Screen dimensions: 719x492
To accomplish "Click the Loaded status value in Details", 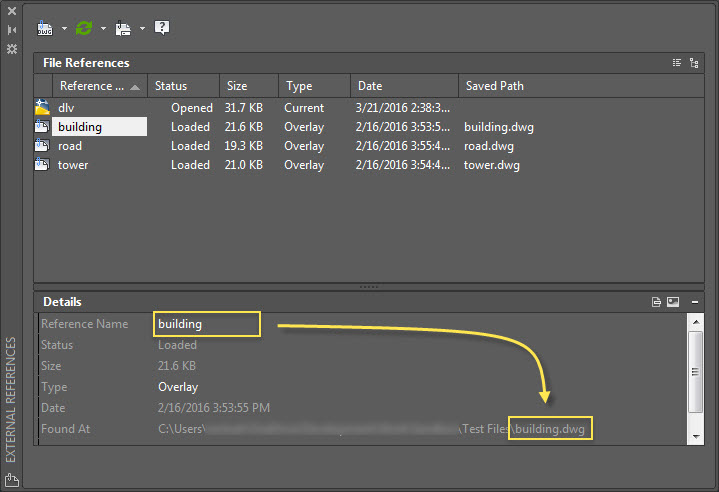I will pyautogui.click(x=177, y=345).
